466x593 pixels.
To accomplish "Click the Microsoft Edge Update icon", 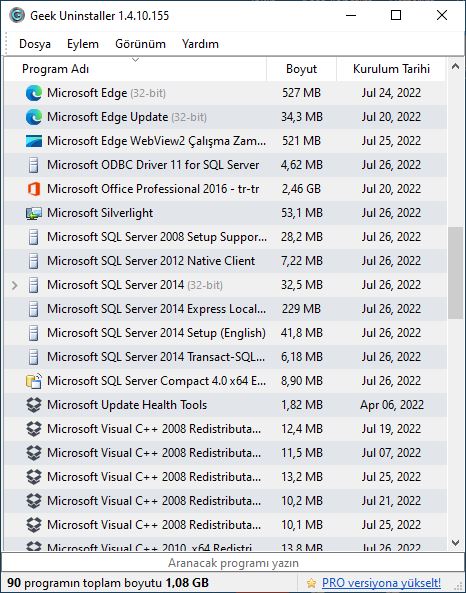I will (x=34, y=117).
